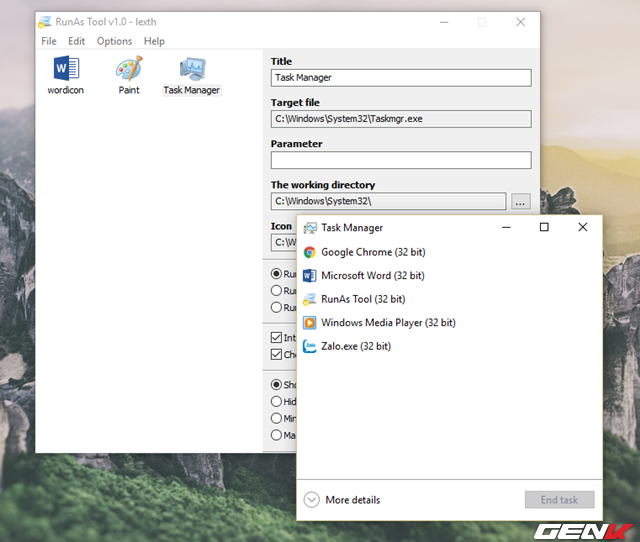Expand More details in Task Manager
Viewport: 640px width, 542px height.
pyautogui.click(x=341, y=500)
